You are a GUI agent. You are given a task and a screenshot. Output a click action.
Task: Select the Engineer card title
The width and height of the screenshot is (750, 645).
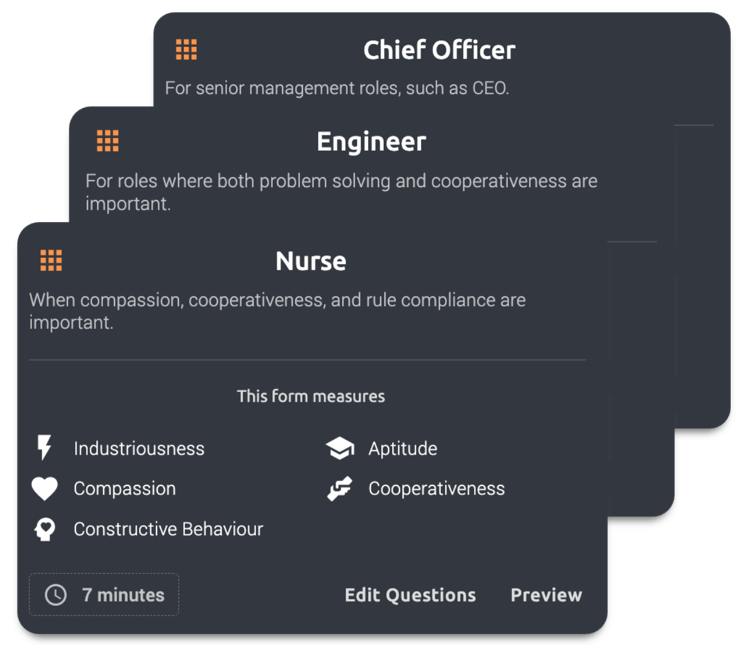[371, 142]
